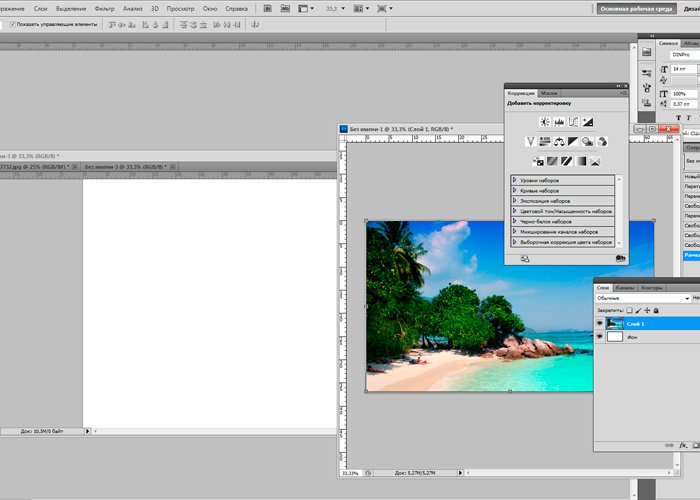Open the Фильтр menu
This screenshot has width=700, height=500.
104,7
